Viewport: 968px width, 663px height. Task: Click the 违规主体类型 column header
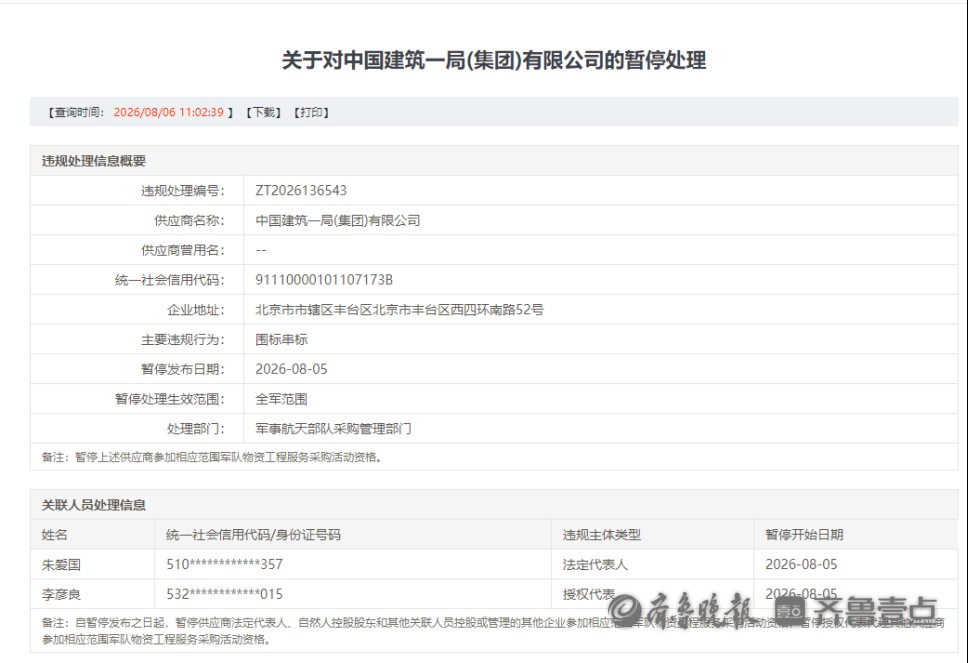(601, 535)
